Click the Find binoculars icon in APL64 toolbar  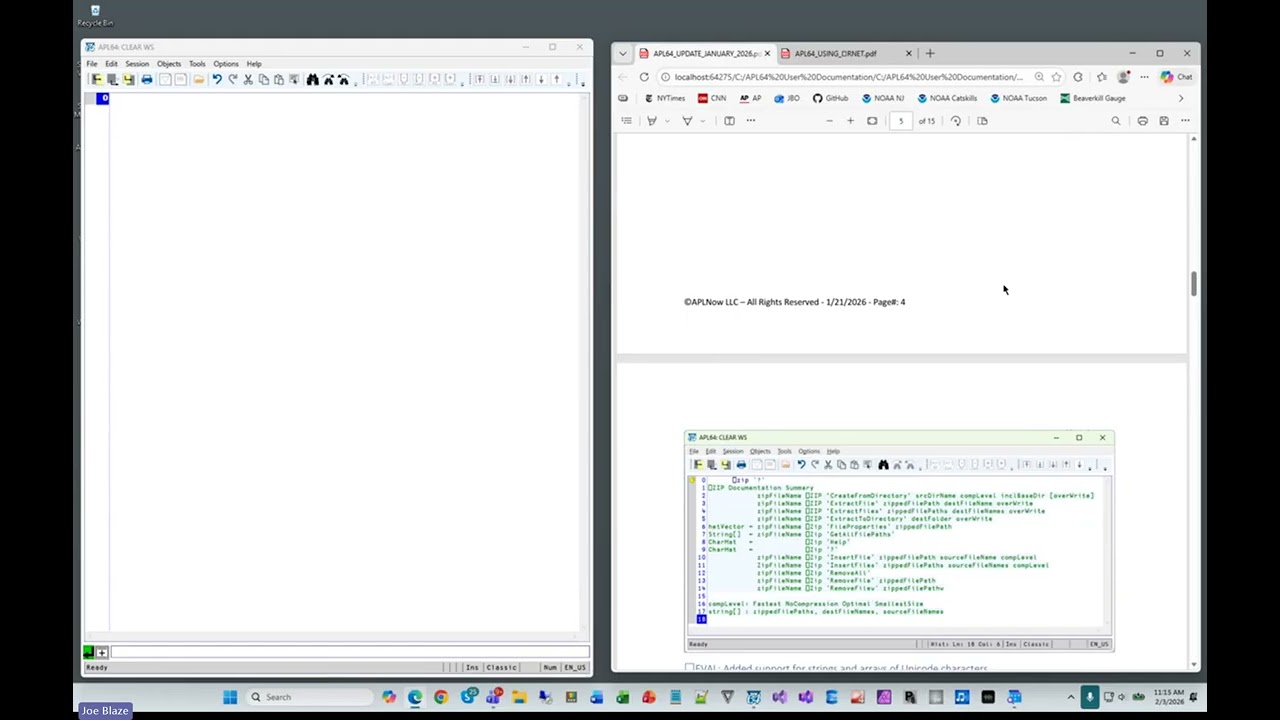tap(313, 79)
